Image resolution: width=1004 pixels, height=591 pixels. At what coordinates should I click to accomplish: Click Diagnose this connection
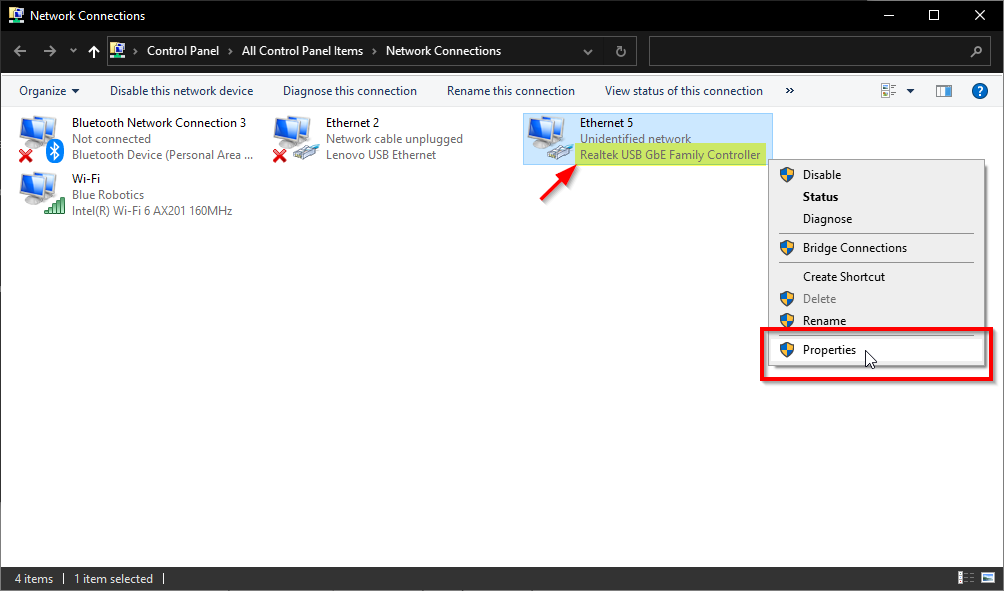[349, 90]
